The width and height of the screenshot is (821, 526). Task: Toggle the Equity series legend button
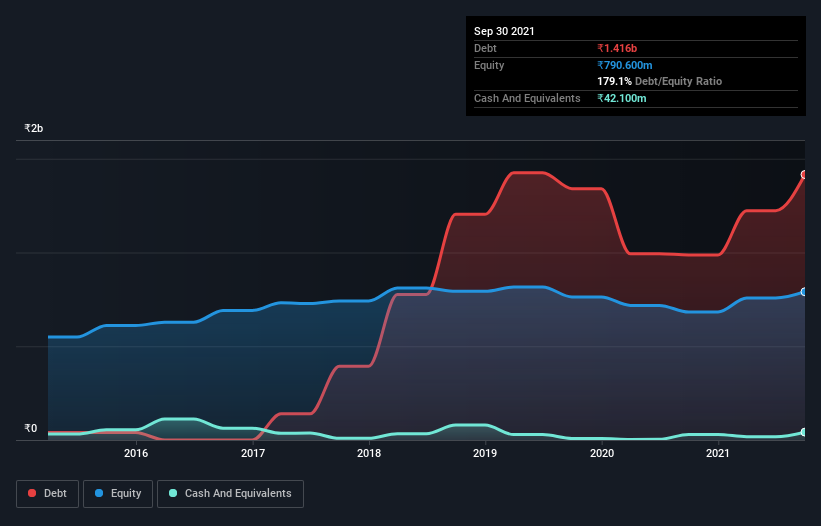118,494
